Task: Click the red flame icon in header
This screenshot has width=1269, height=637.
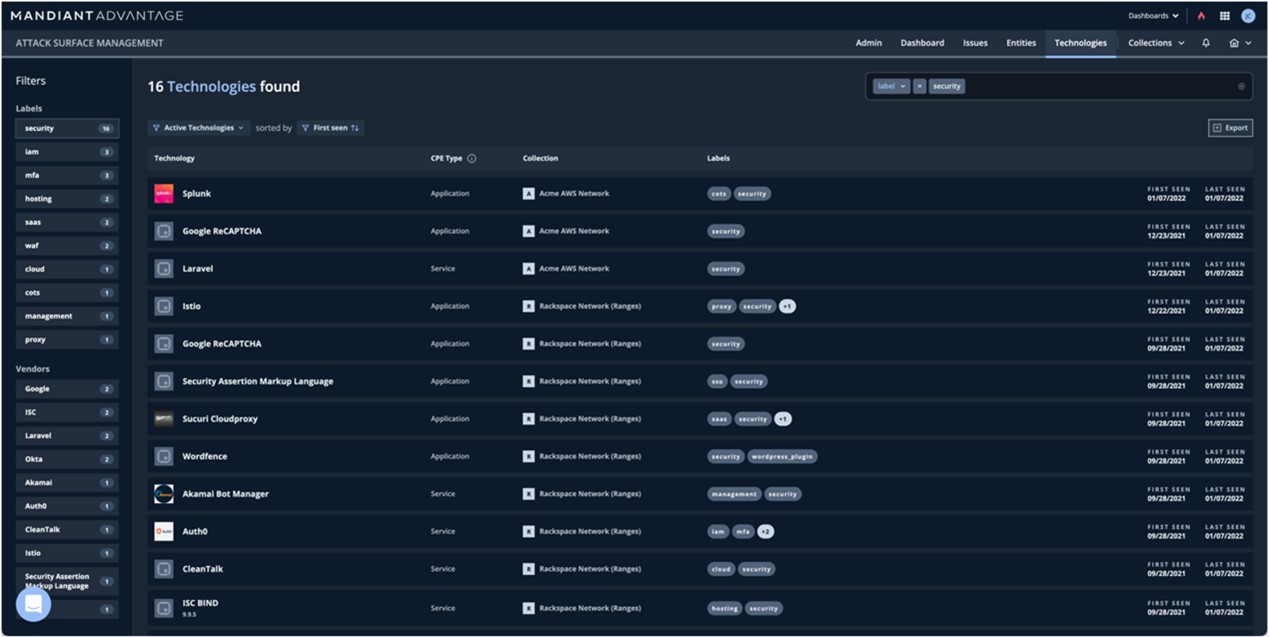Action: [x=1201, y=16]
